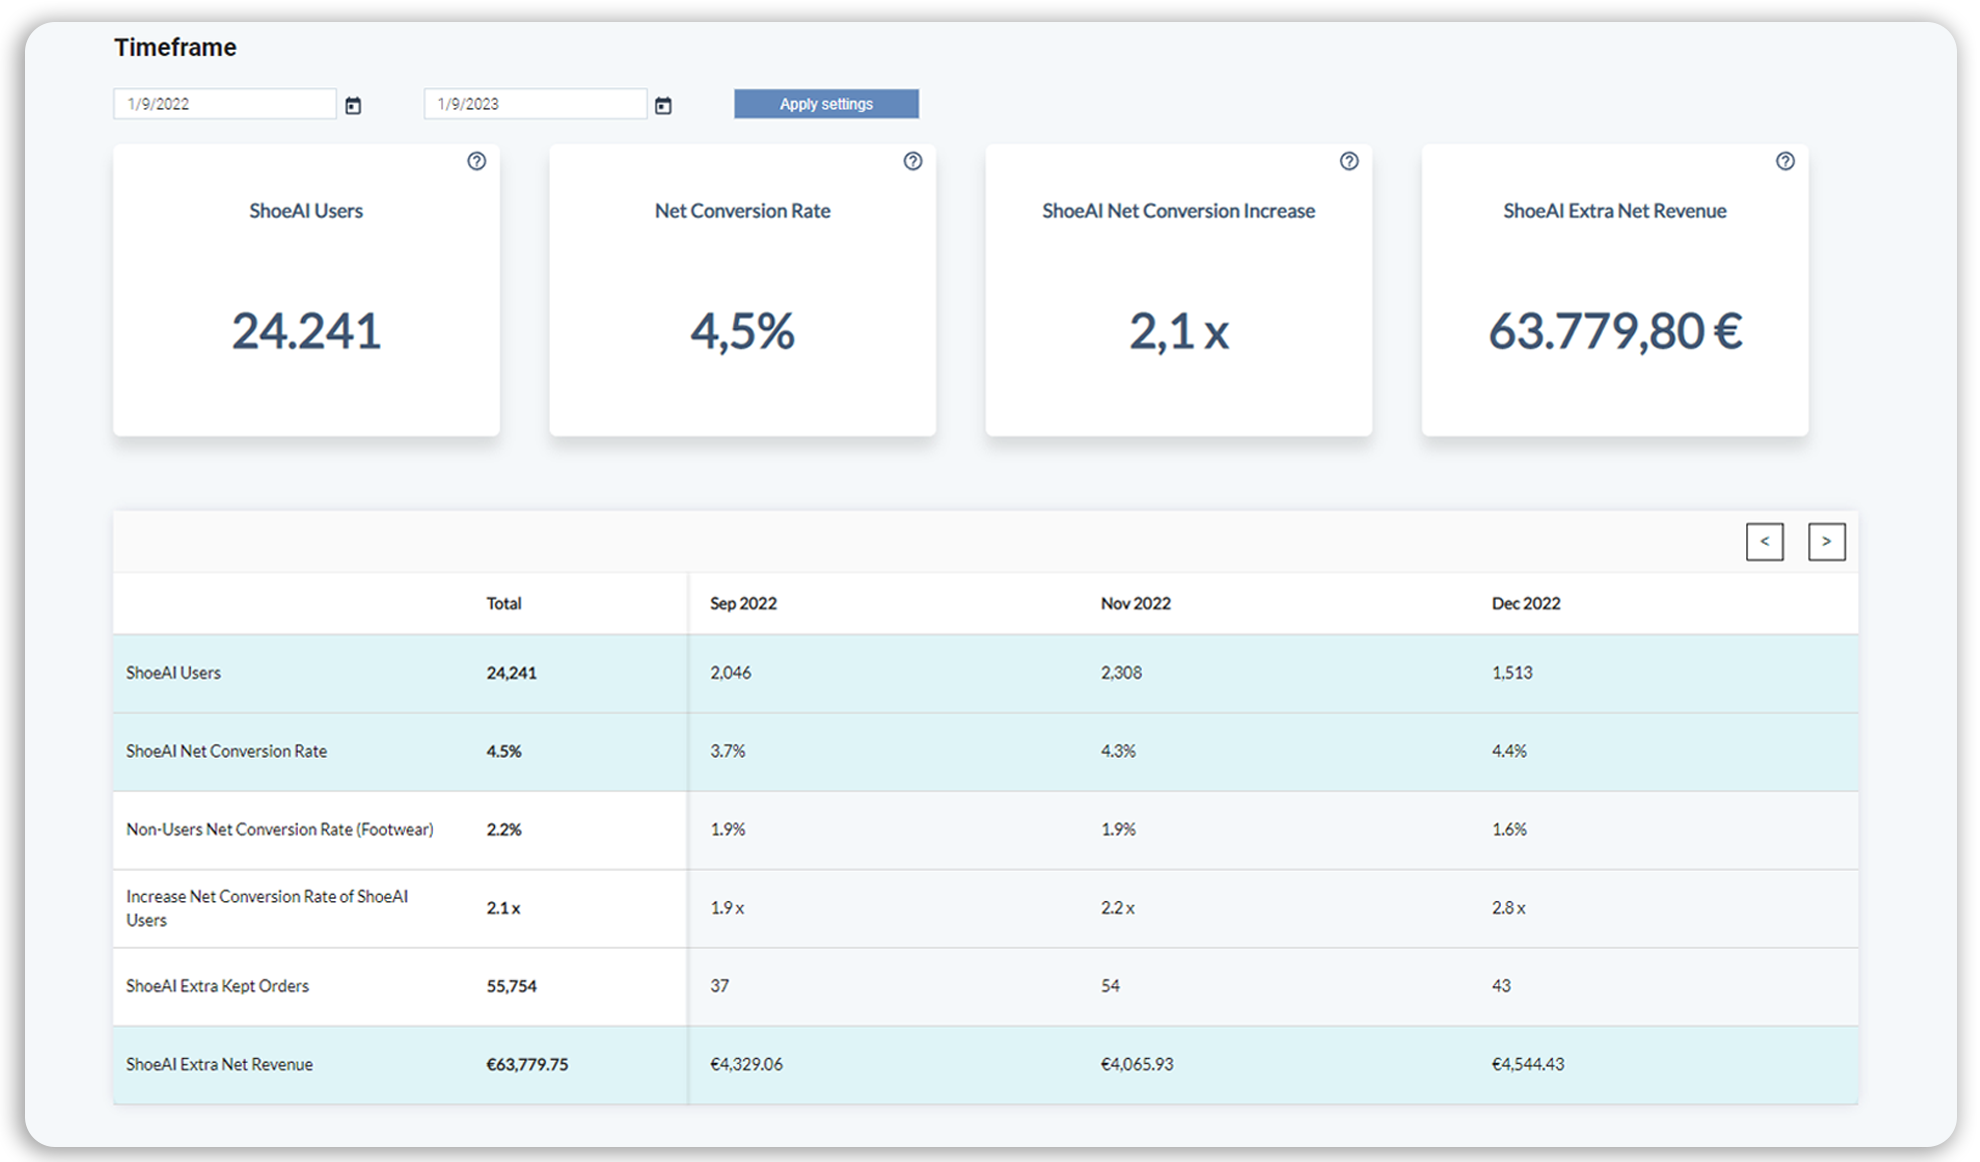Image resolution: width=1980 pixels, height=1162 pixels.
Task: Select Dec 2022 users value 1,513
Action: (1512, 673)
